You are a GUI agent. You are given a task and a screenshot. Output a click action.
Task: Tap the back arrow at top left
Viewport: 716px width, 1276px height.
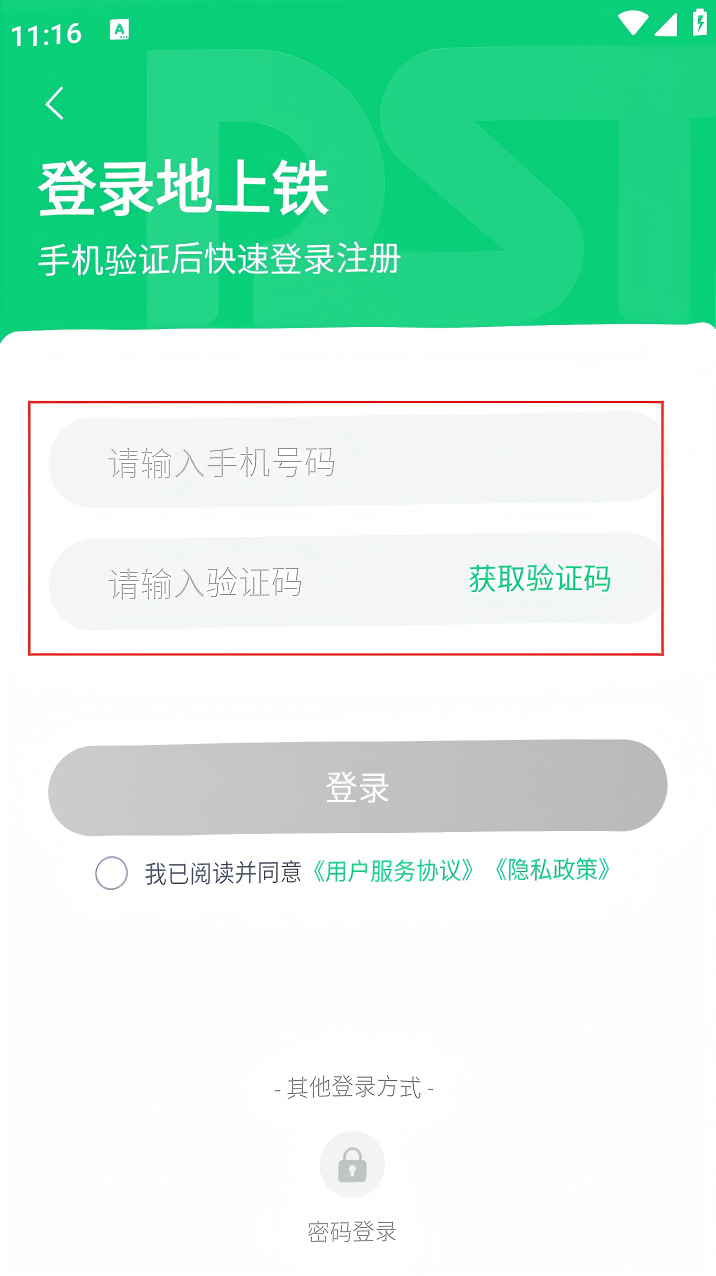55,103
